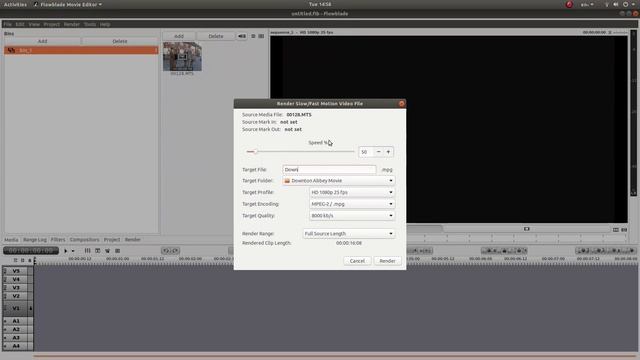
Task: Switch to the Media tab
Action: (x=11, y=240)
